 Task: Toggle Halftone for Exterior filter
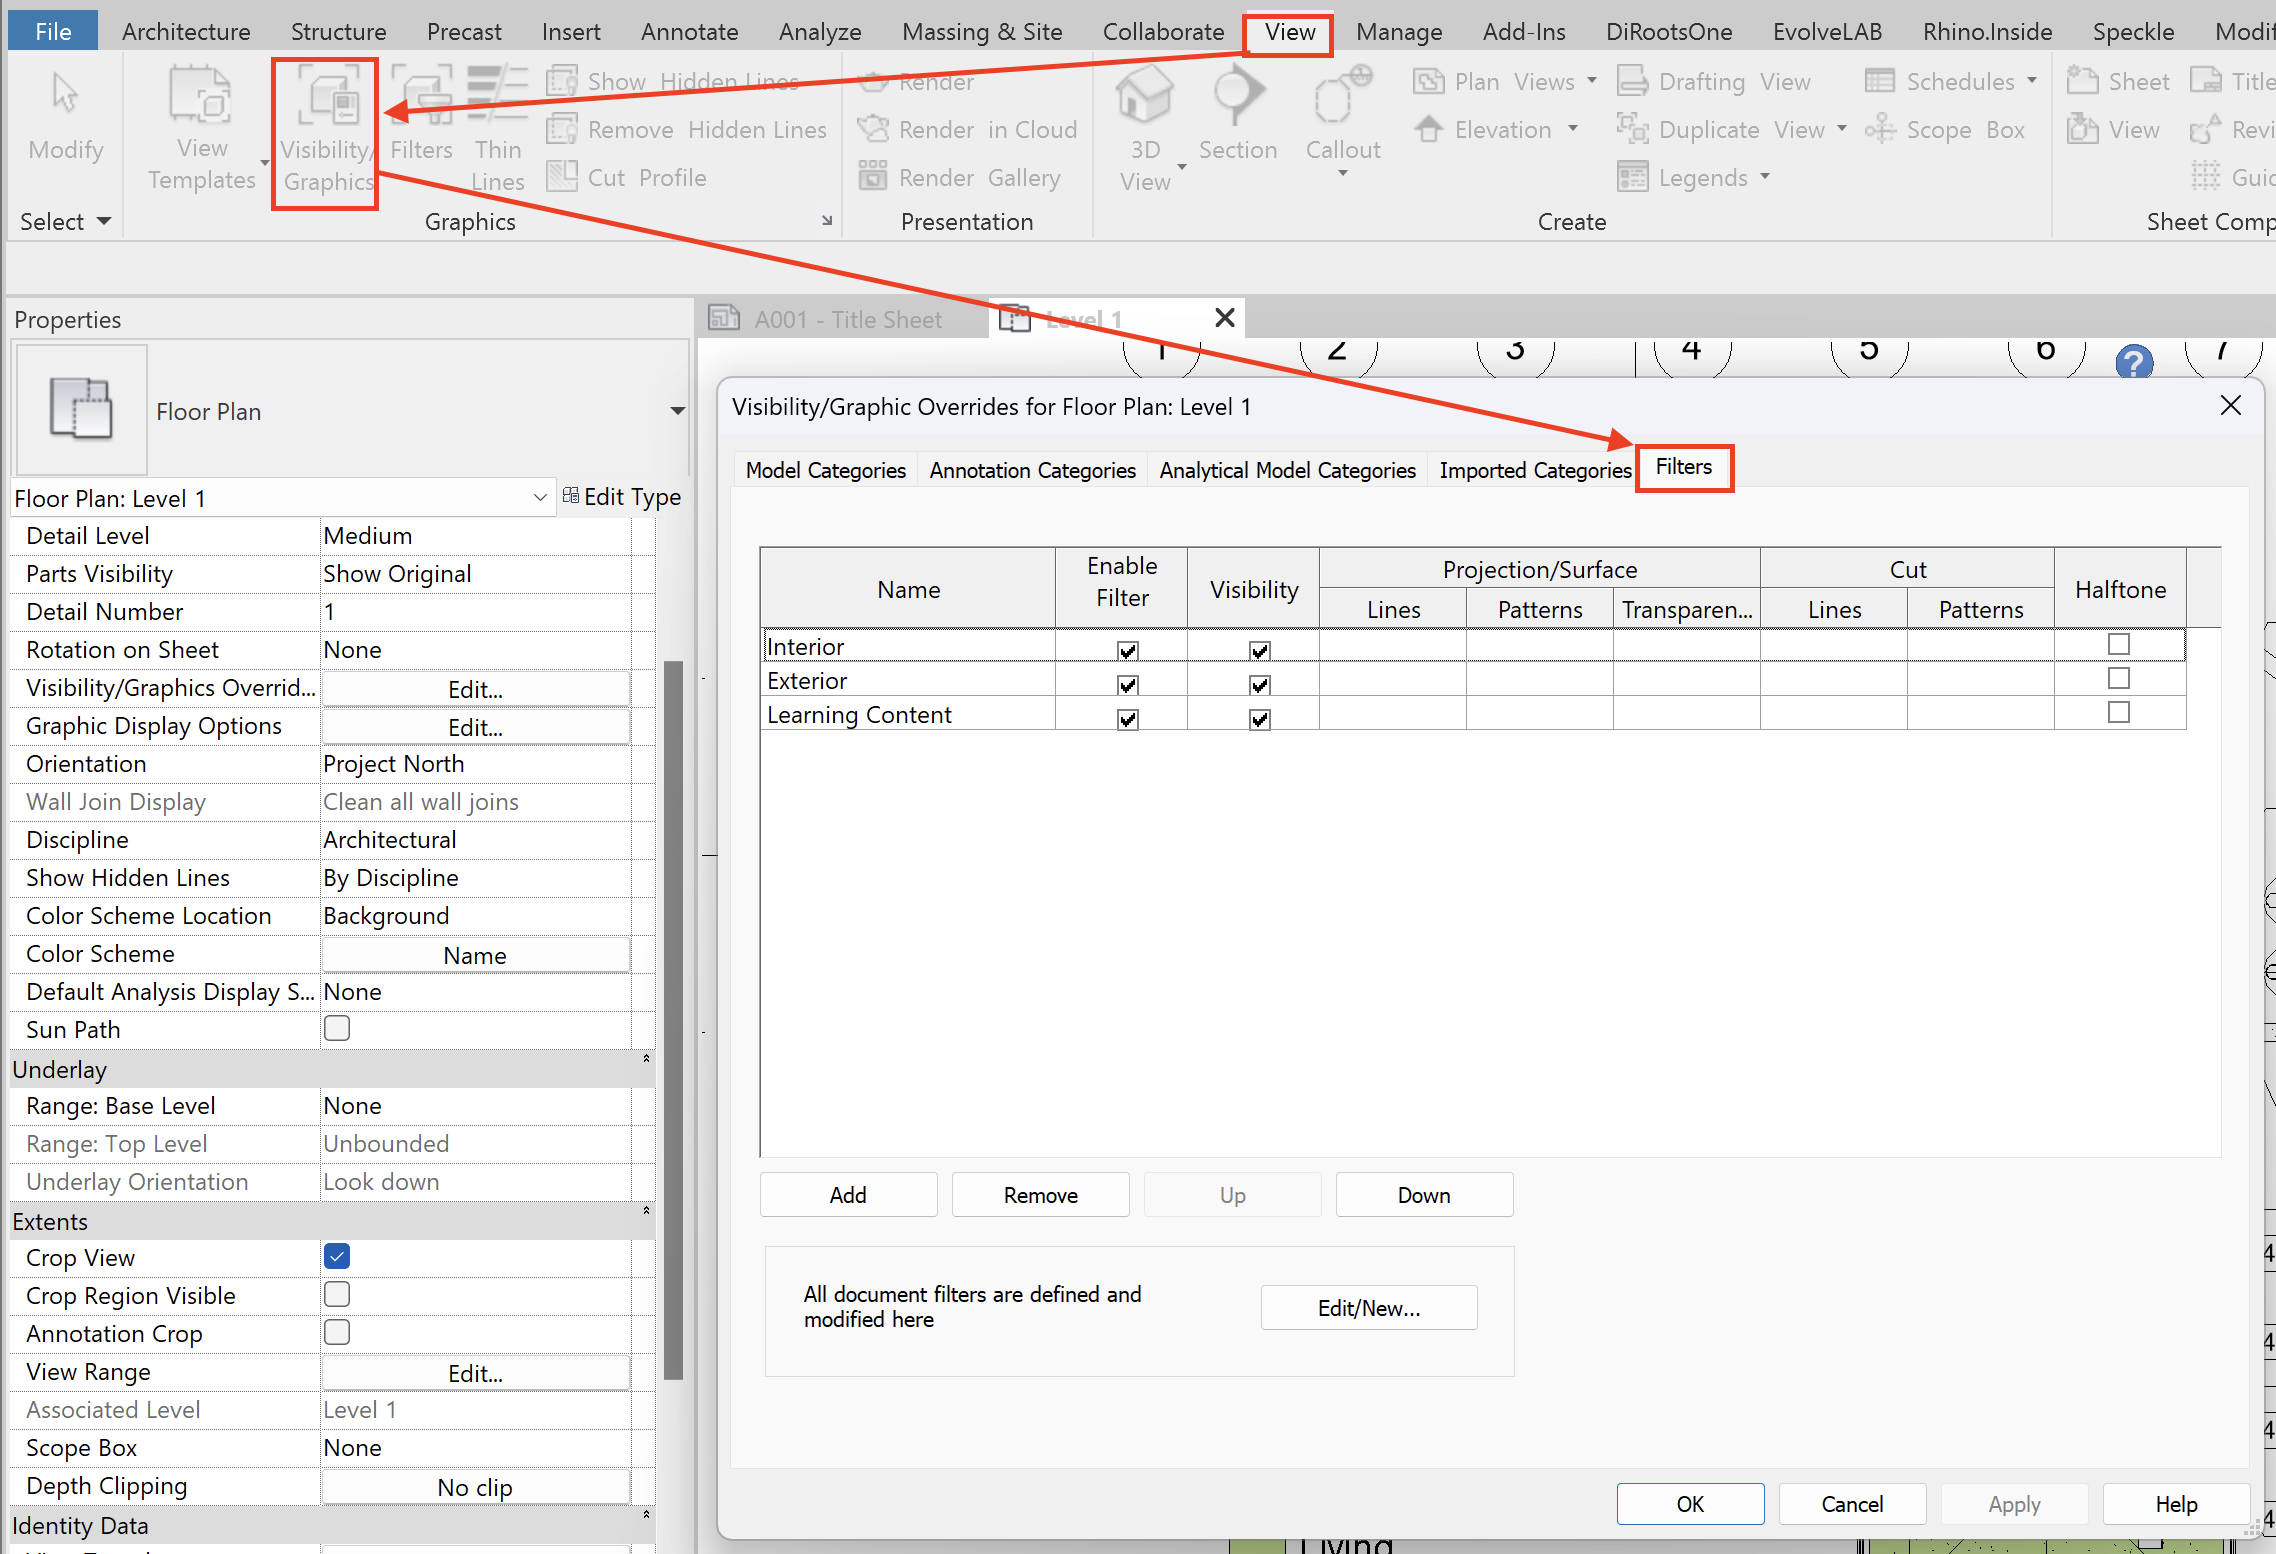click(x=2118, y=679)
